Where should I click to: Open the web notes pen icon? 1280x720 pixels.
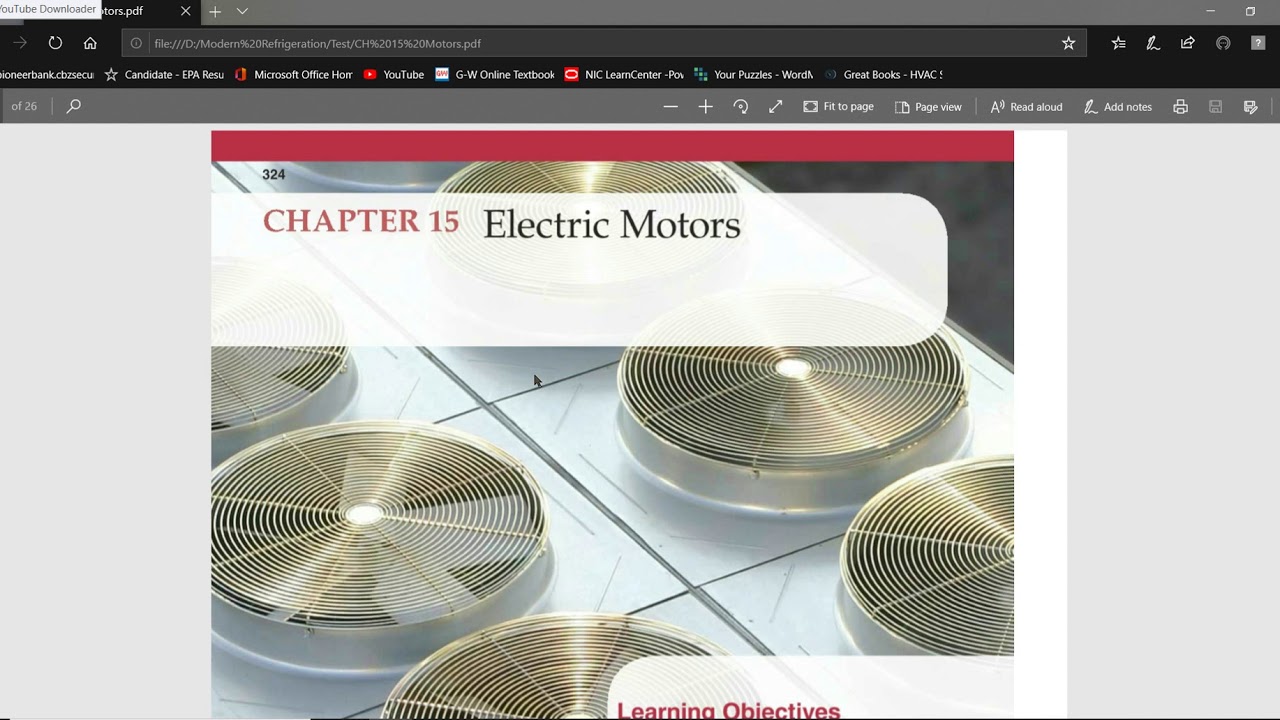pyautogui.click(x=1153, y=43)
